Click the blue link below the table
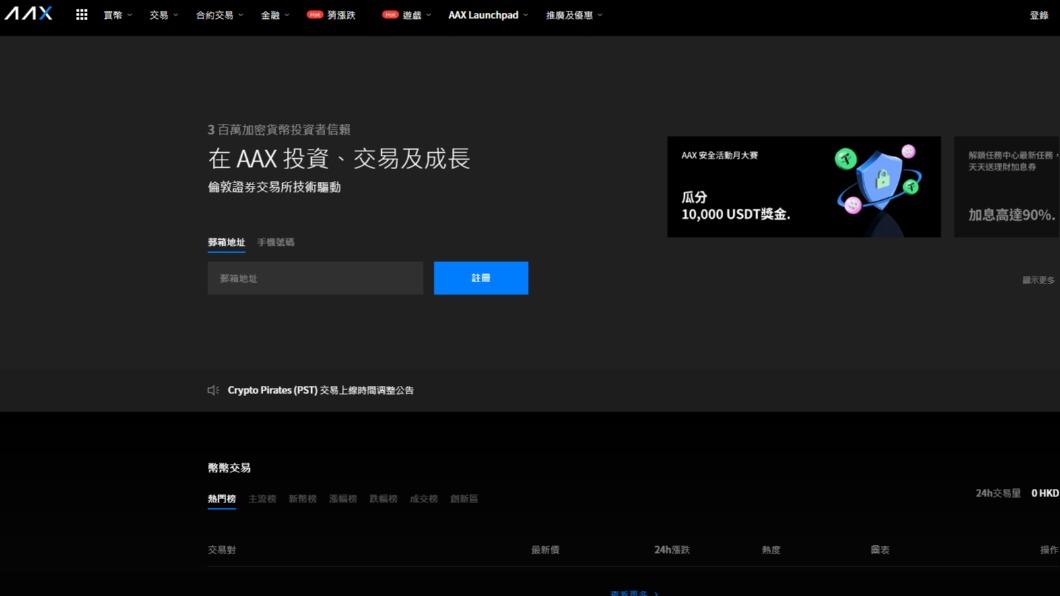The height and width of the screenshot is (596, 1060). click(634, 593)
